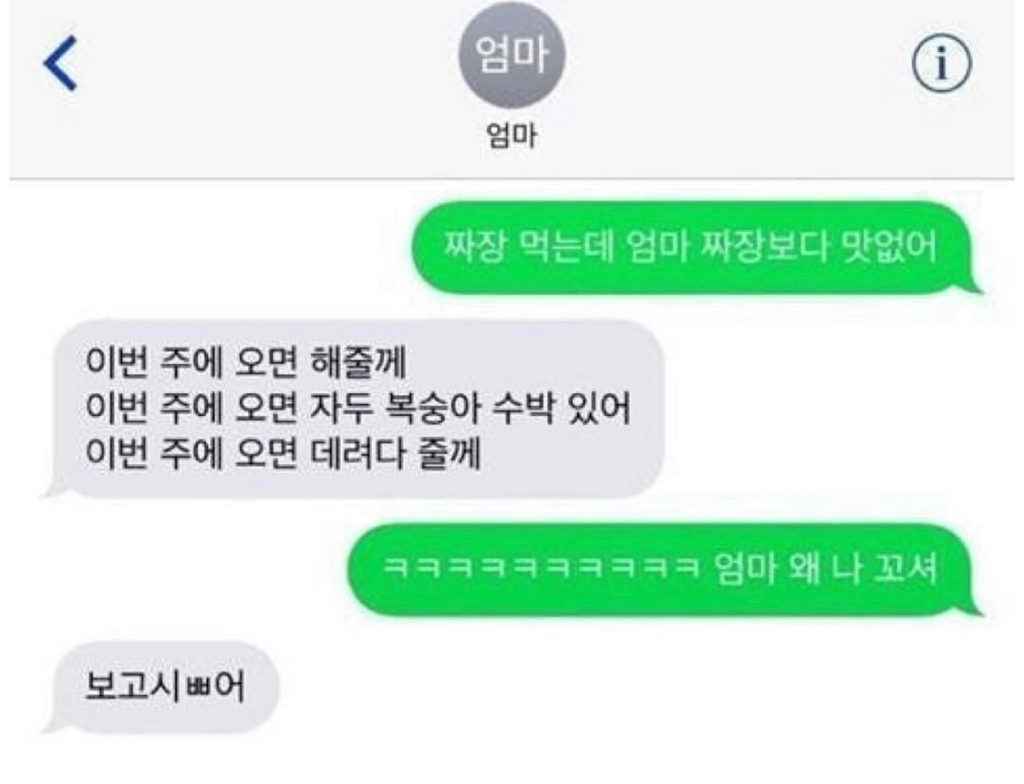Tap 짜장 먹는데 at start of first bubble

[x=530, y=247]
